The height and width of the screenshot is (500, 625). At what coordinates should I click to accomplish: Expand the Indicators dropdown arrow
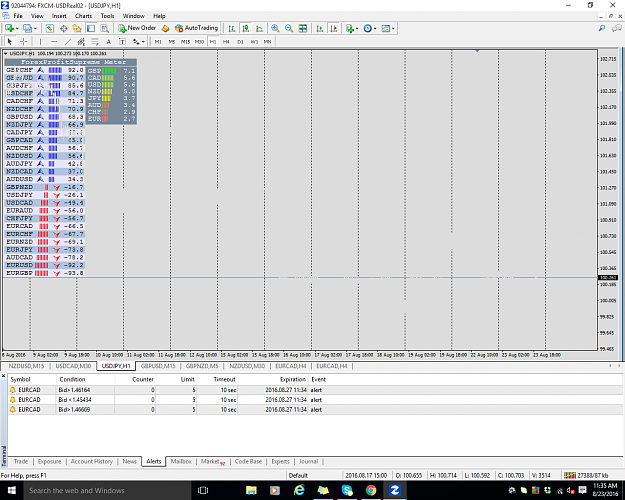[357, 29]
